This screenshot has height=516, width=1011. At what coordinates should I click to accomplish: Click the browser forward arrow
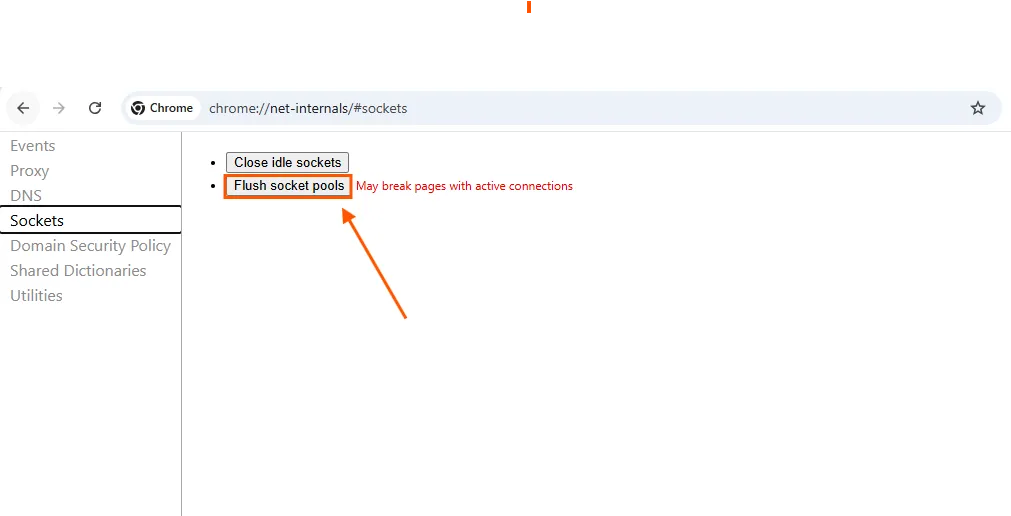(x=59, y=108)
